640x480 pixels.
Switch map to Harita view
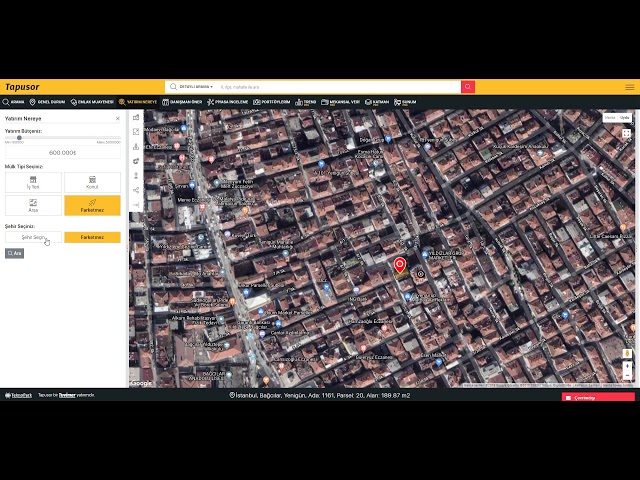[610, 118]
